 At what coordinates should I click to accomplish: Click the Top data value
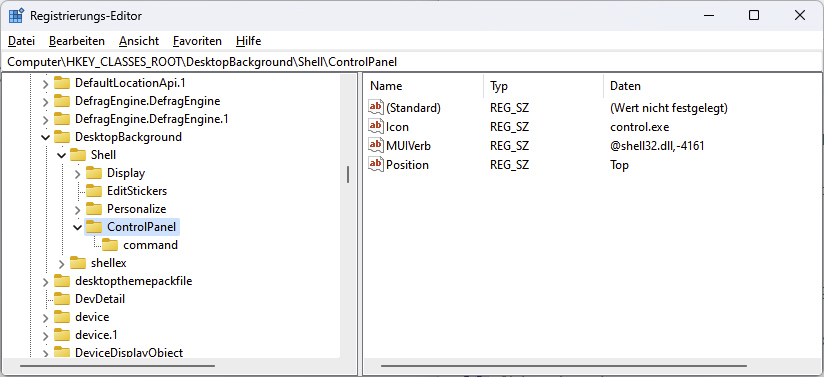619,165
